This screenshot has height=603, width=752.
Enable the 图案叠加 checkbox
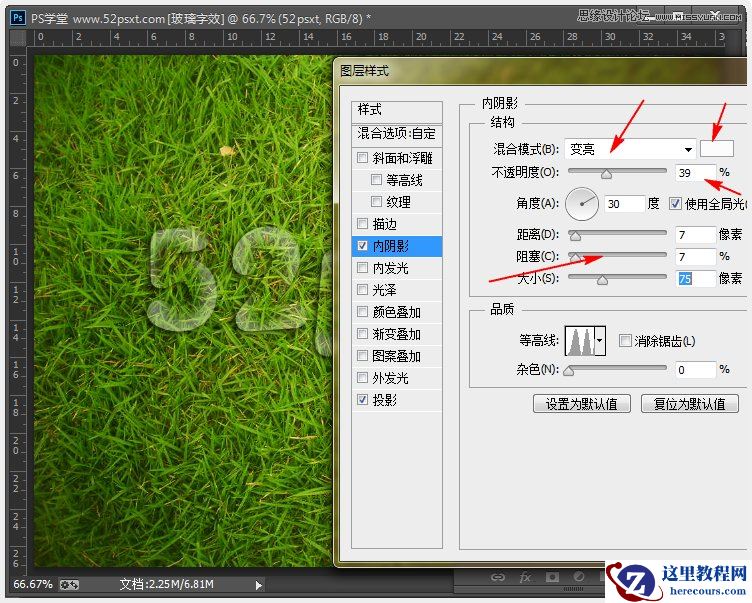click(x=363, y=355)
